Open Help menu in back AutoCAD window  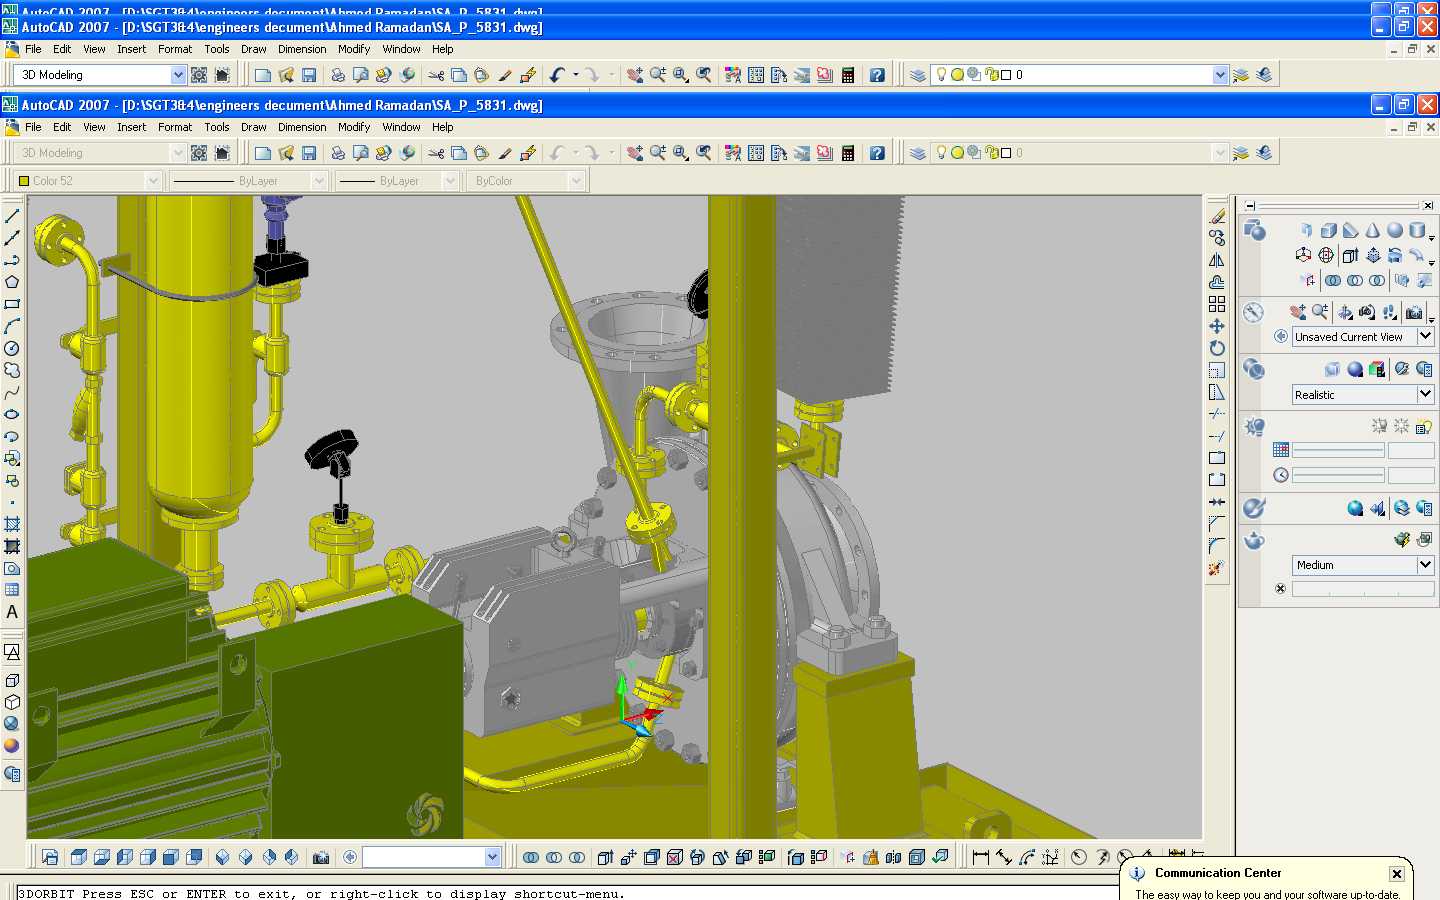(x=443, y=49)
